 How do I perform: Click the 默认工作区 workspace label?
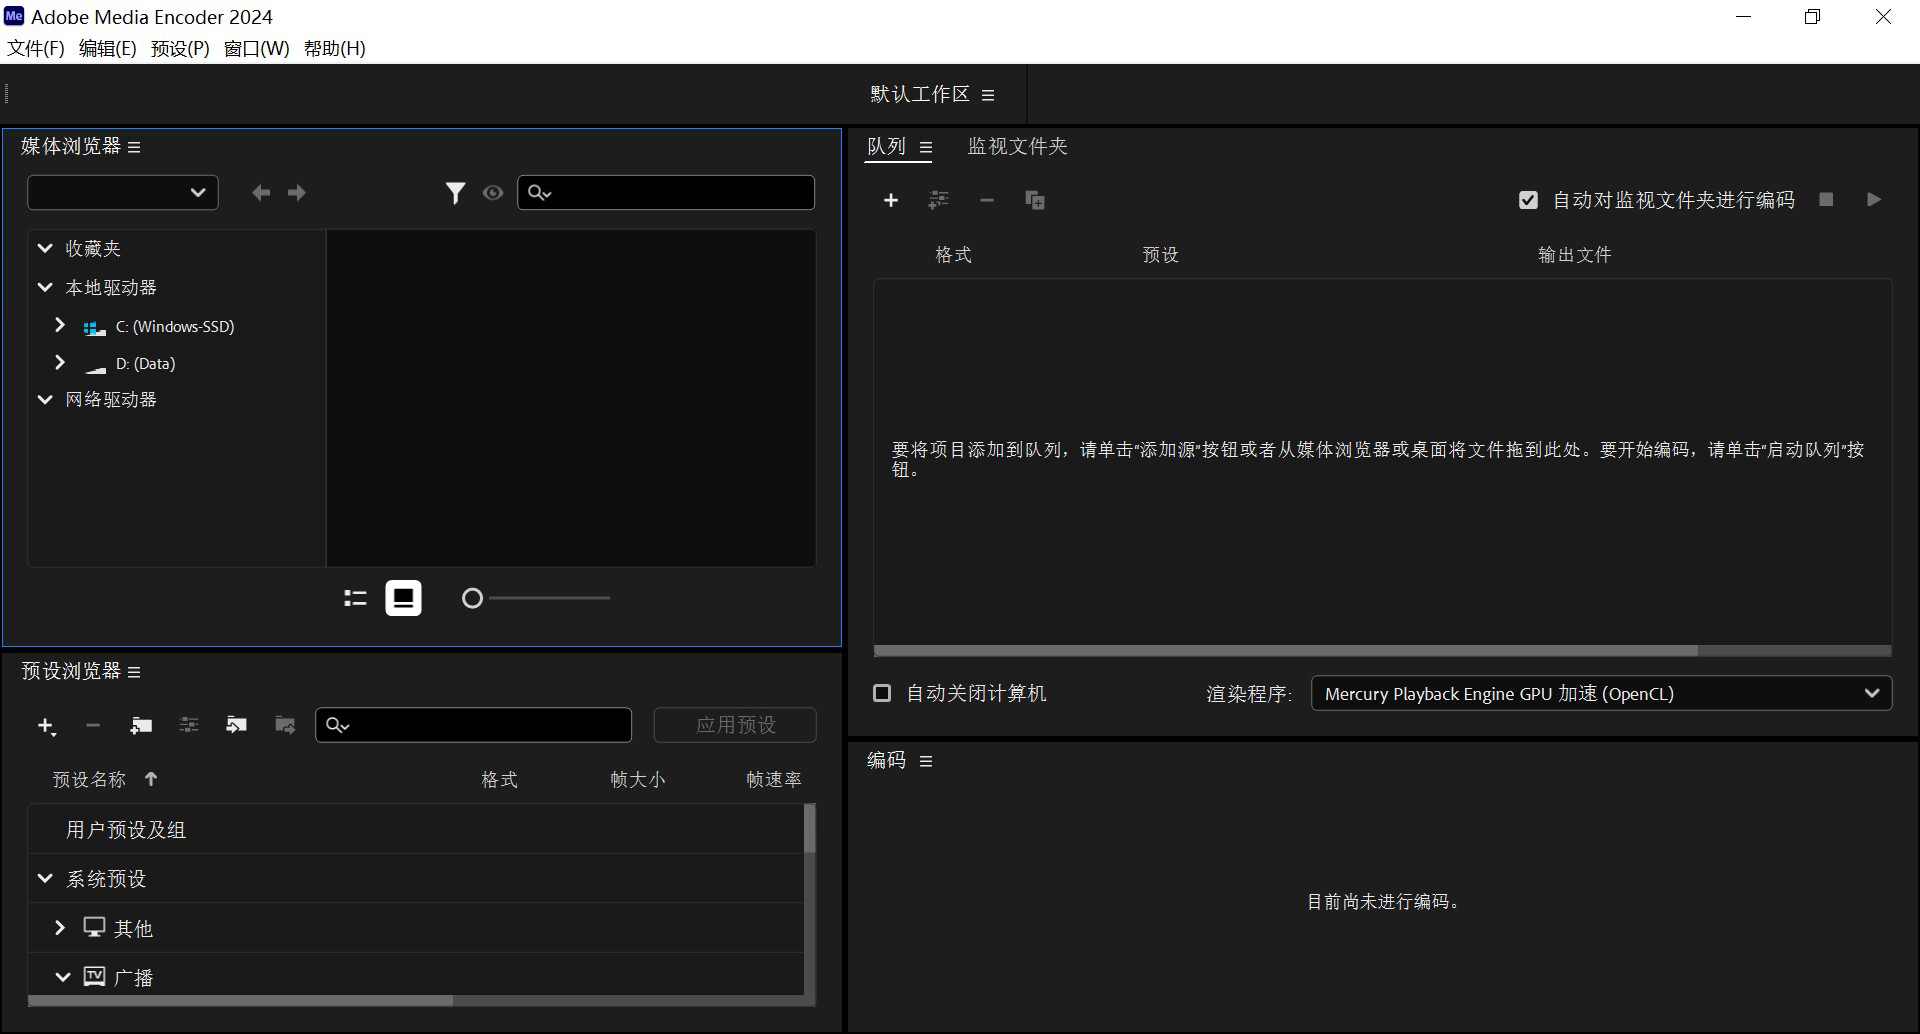(x=920, y=94)
